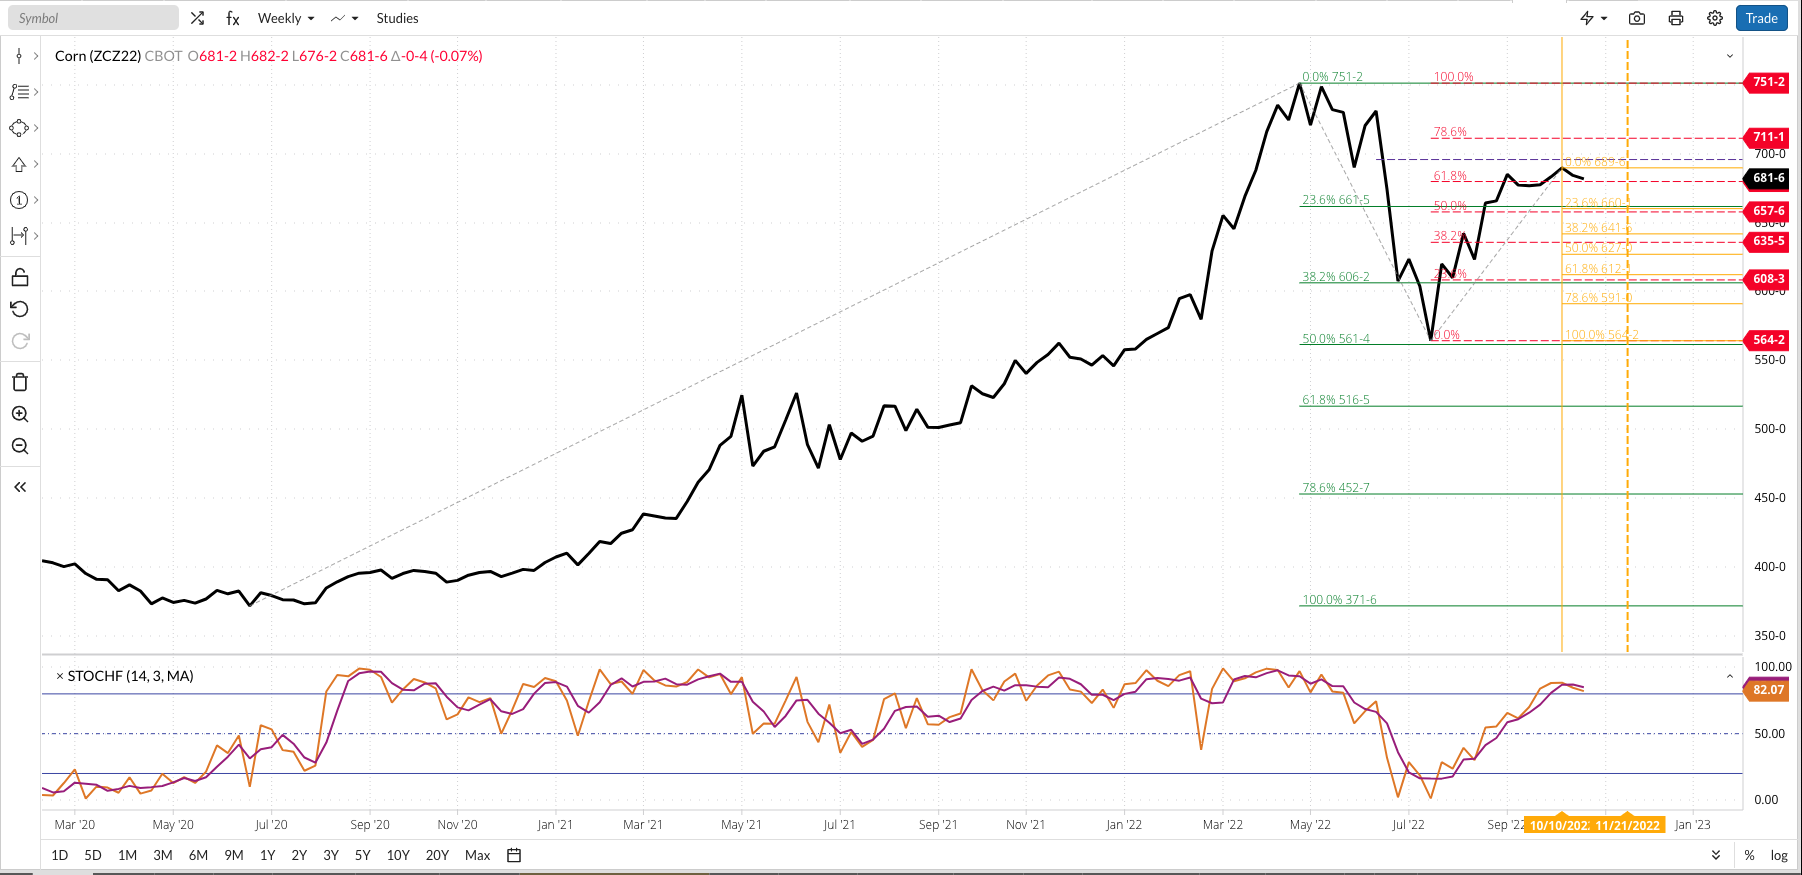The width and height of the screenshot is (1802, 875).
Task: Select the 9M time range
Action: 234,855
